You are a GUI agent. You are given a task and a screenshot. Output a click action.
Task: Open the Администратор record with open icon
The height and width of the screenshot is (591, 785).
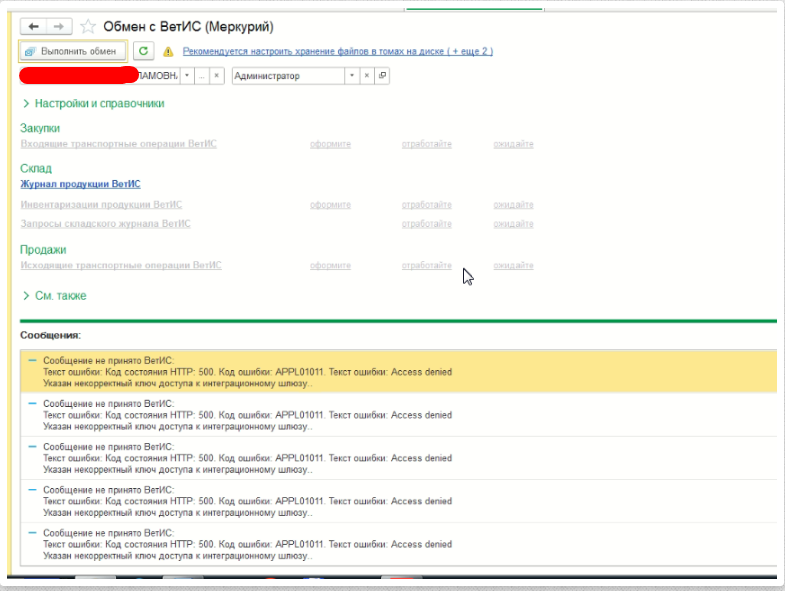click(382, 76)
